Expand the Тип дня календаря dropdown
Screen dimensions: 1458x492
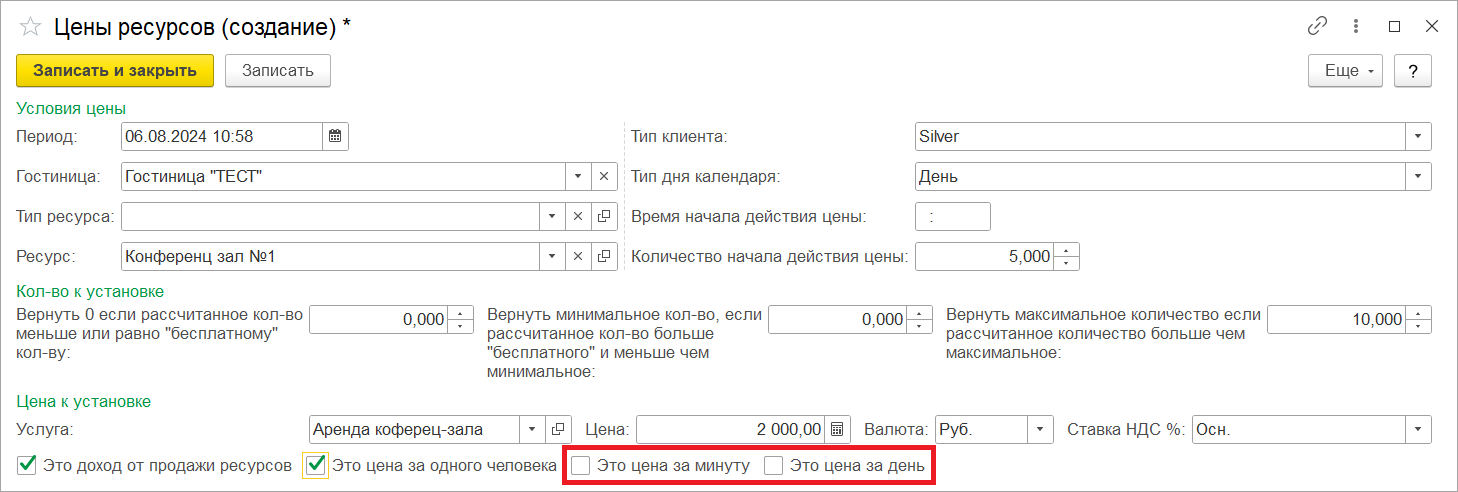[1419, 176]
